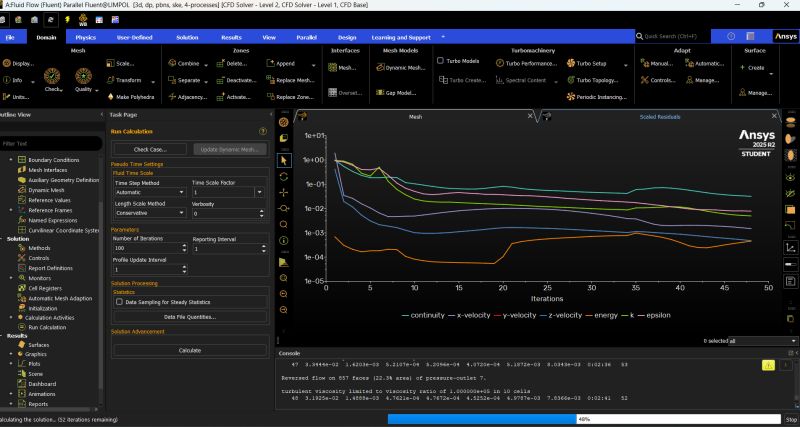This screenshot has width=800, height=427.
Task: Open Time Scale Factor dropdown arrow
Action: point(260,192)
